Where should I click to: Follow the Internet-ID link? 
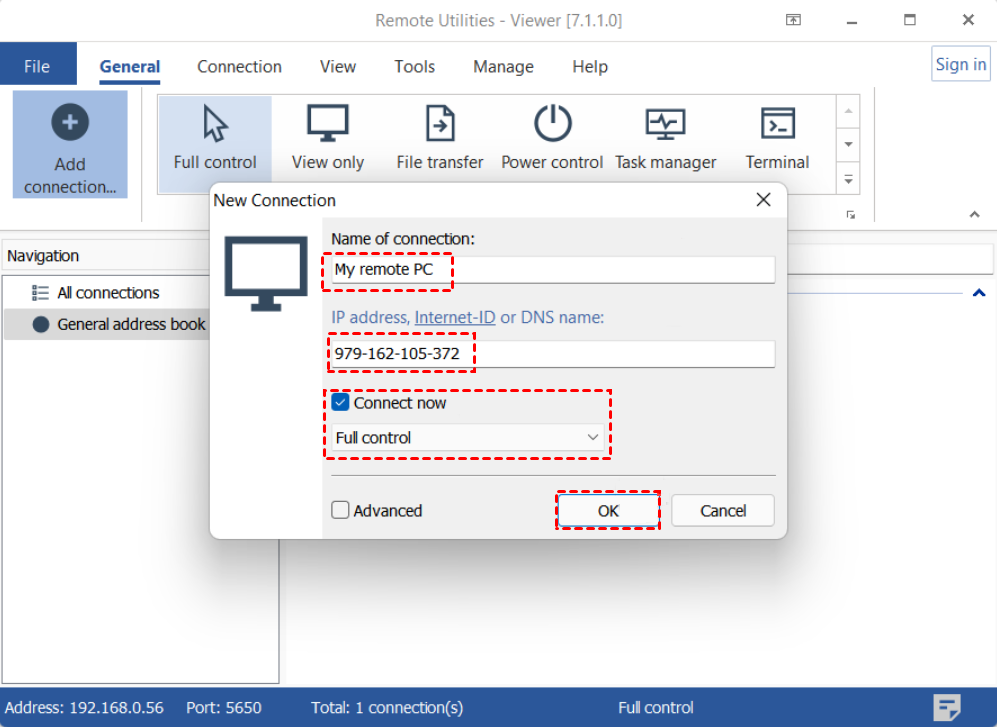click(455, 317)
